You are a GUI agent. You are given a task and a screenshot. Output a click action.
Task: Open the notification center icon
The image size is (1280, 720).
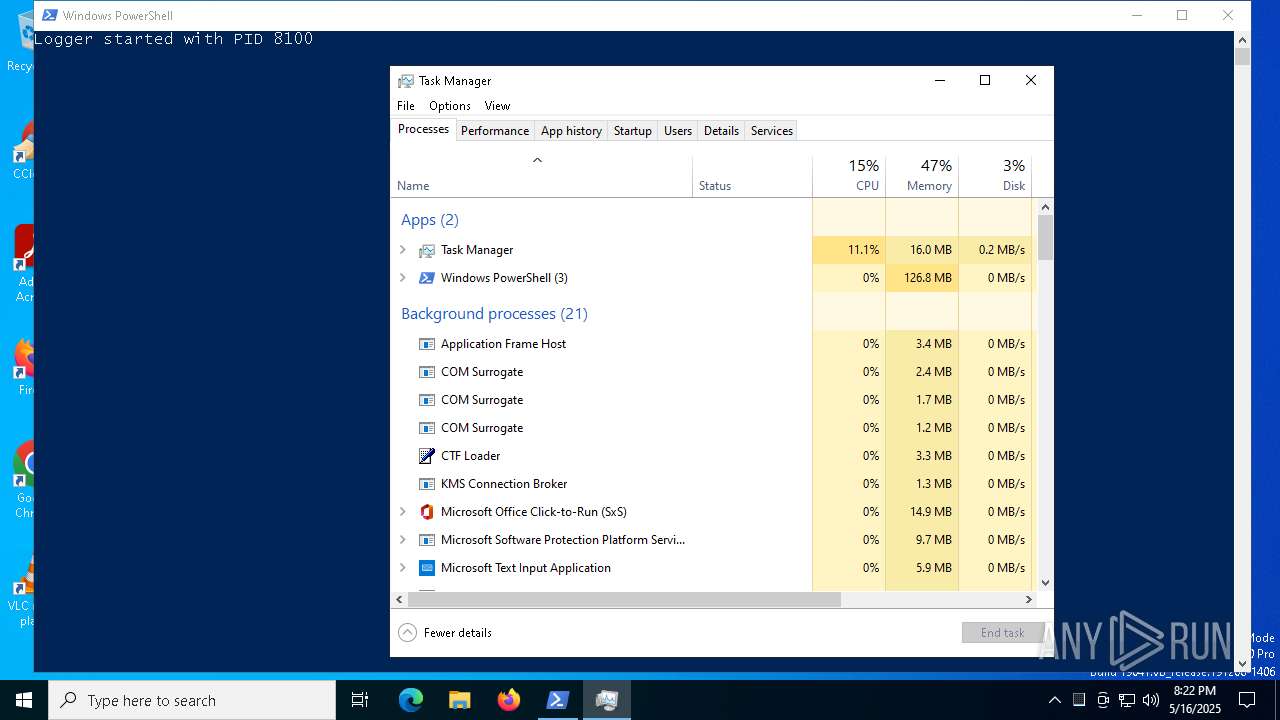pos(1247,700)
